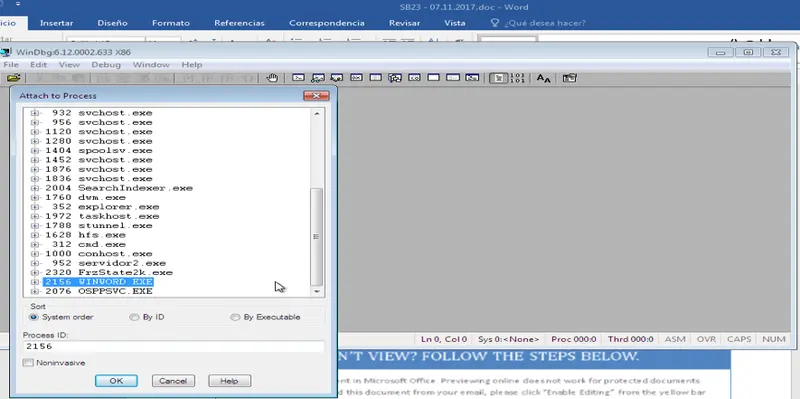Open the Watch window toolbar icon
This screenshot has width=800, height=399.
318,78
